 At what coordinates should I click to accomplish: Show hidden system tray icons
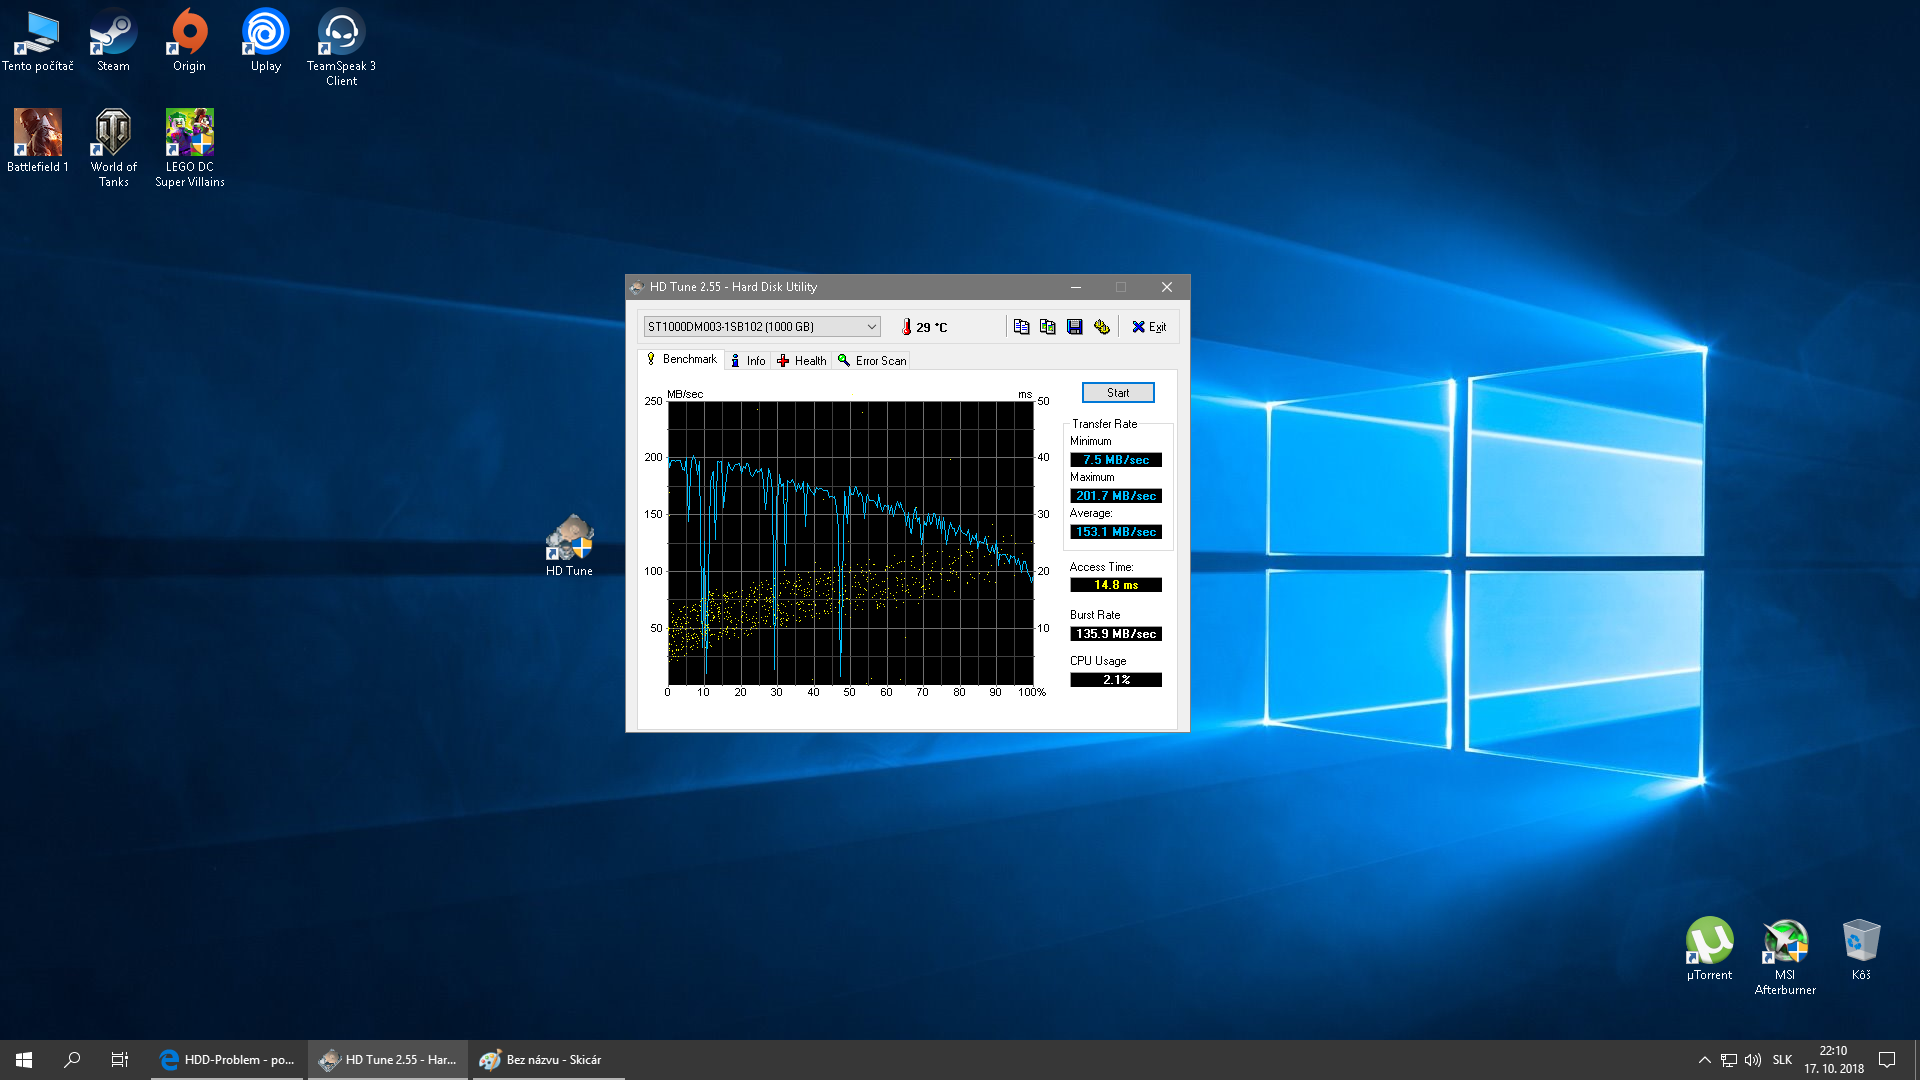(x=1704, y=1060)
